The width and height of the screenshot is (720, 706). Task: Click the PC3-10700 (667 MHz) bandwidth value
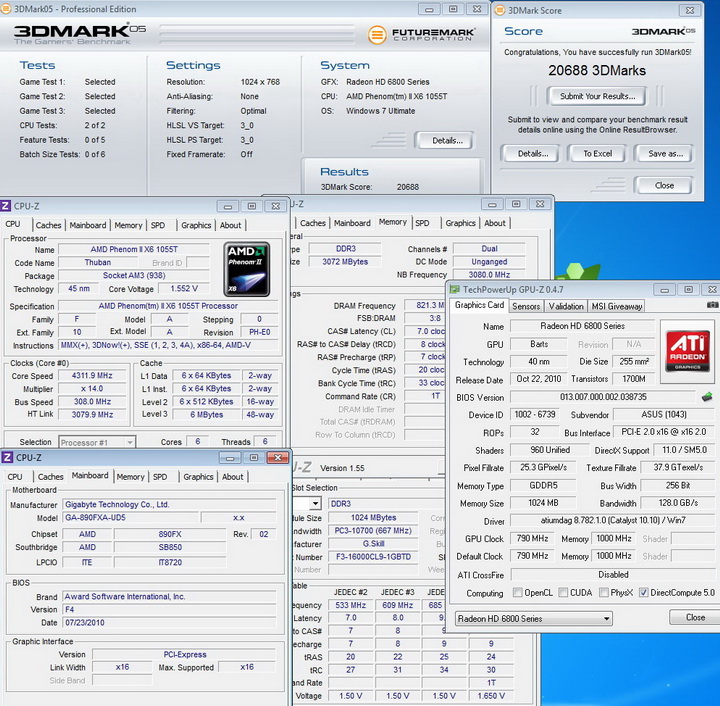(x=373, y=530)
